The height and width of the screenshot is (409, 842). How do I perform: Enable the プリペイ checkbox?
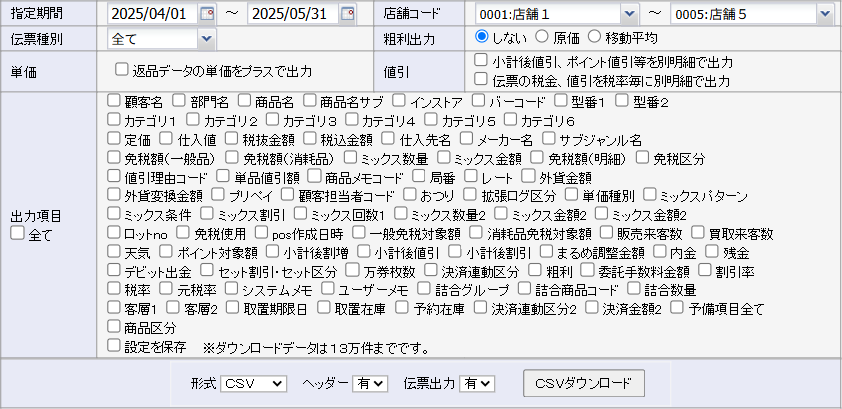click(218, 194)
